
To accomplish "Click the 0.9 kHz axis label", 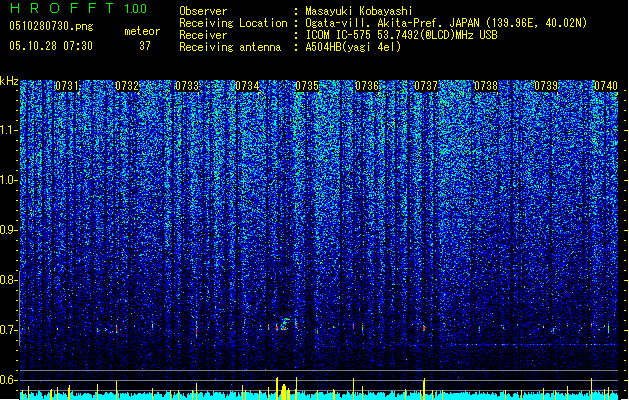I will pos(8,230).
